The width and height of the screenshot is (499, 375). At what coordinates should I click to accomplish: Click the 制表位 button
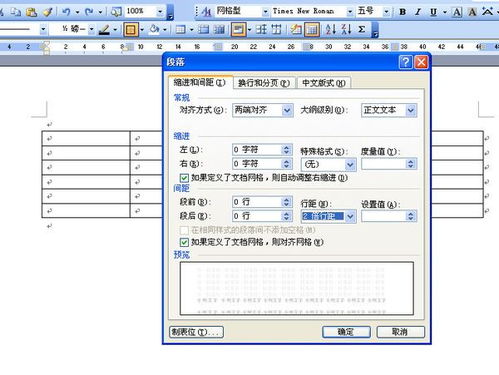click(196, 332)
